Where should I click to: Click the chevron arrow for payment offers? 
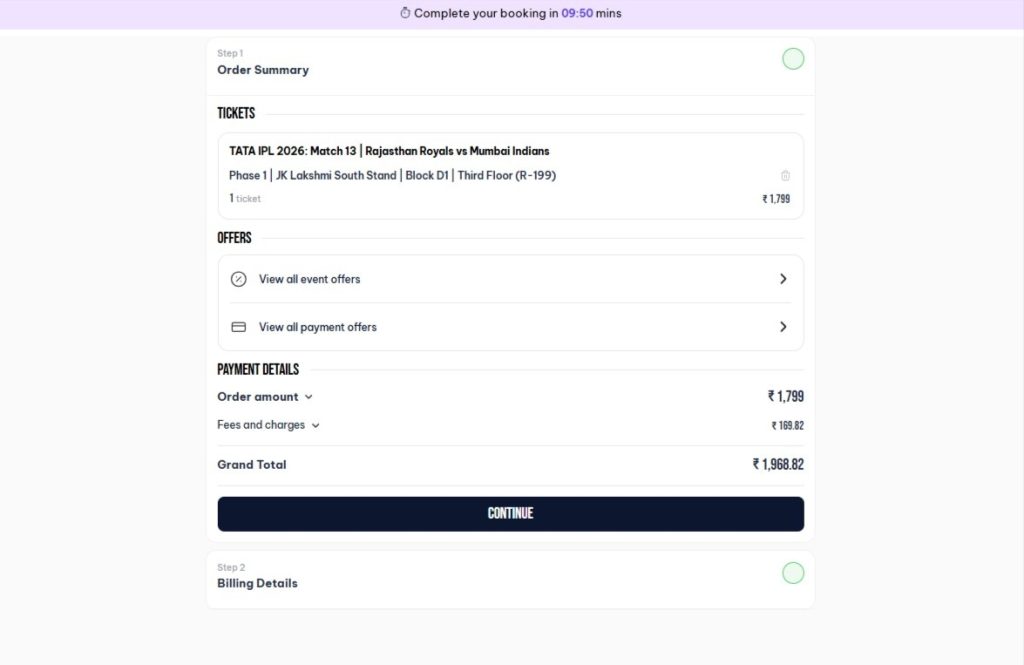point(784,327)
